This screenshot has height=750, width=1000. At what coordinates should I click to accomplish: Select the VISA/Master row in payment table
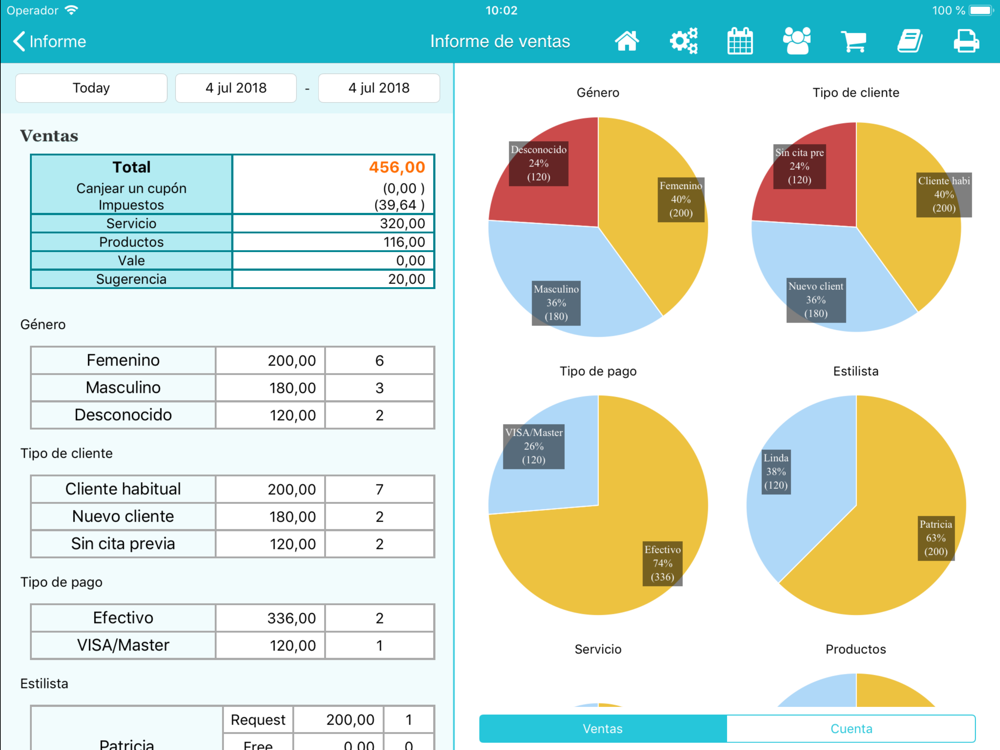(233, 645)
